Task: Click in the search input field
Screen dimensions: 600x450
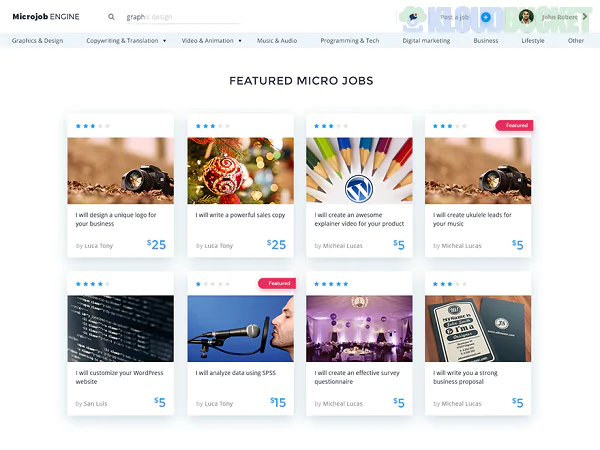Action: (180, 17)
